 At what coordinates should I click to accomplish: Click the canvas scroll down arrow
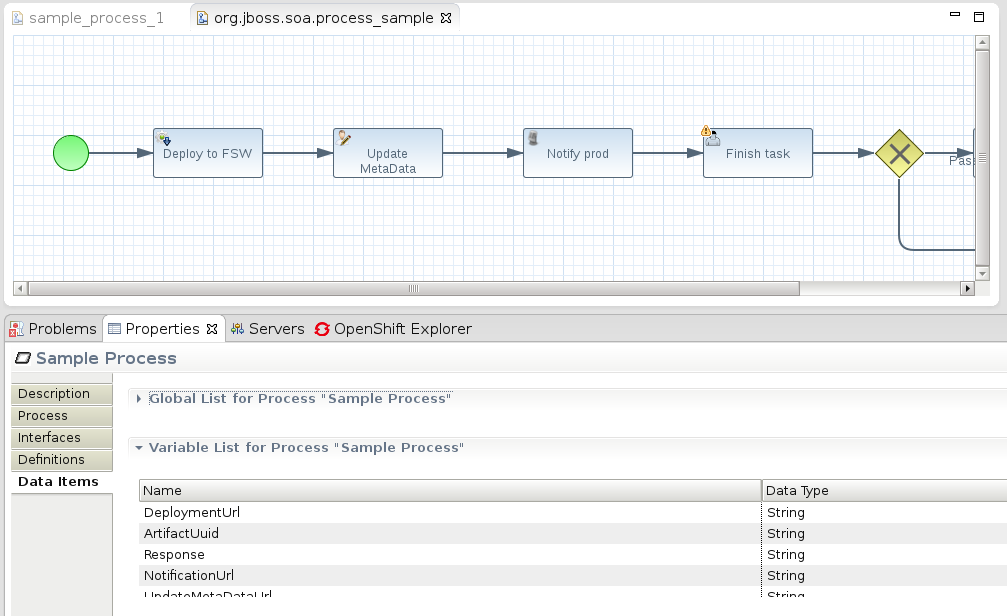click(982, 274)
